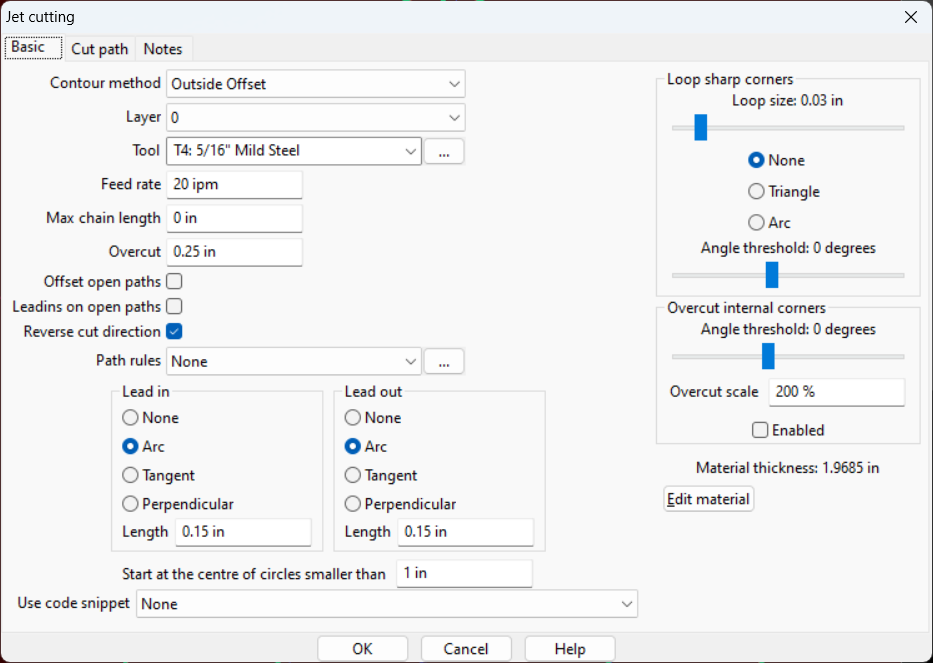The width and height of the screenshot is (933, 663).
Task: Enable Offset open paths checkbox
Action: [174, 281]
